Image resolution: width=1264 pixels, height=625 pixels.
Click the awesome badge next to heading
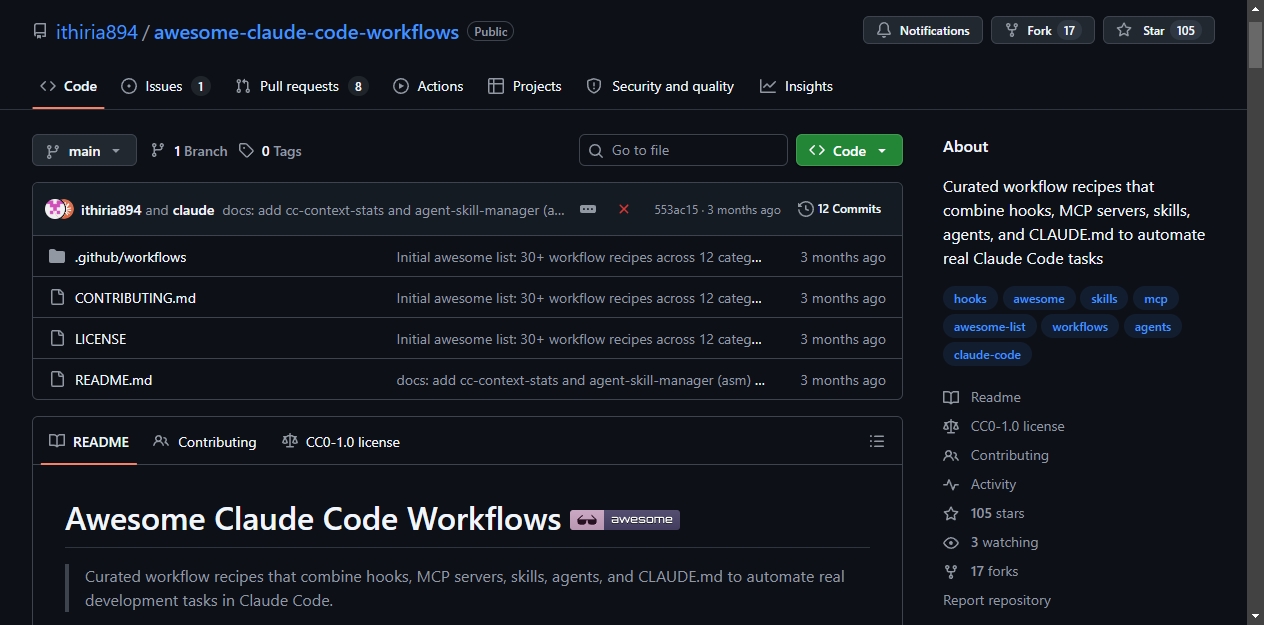(625, 519)
